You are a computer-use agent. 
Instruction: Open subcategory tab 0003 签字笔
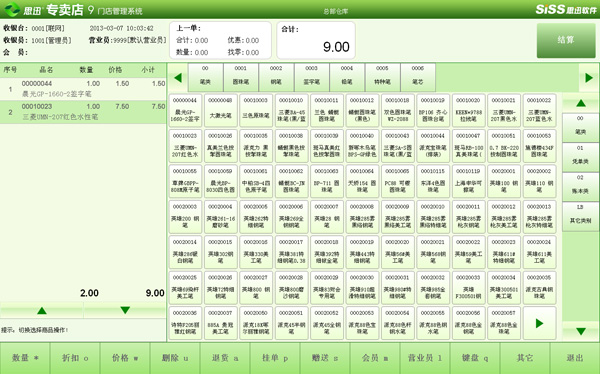pos(311,78)
